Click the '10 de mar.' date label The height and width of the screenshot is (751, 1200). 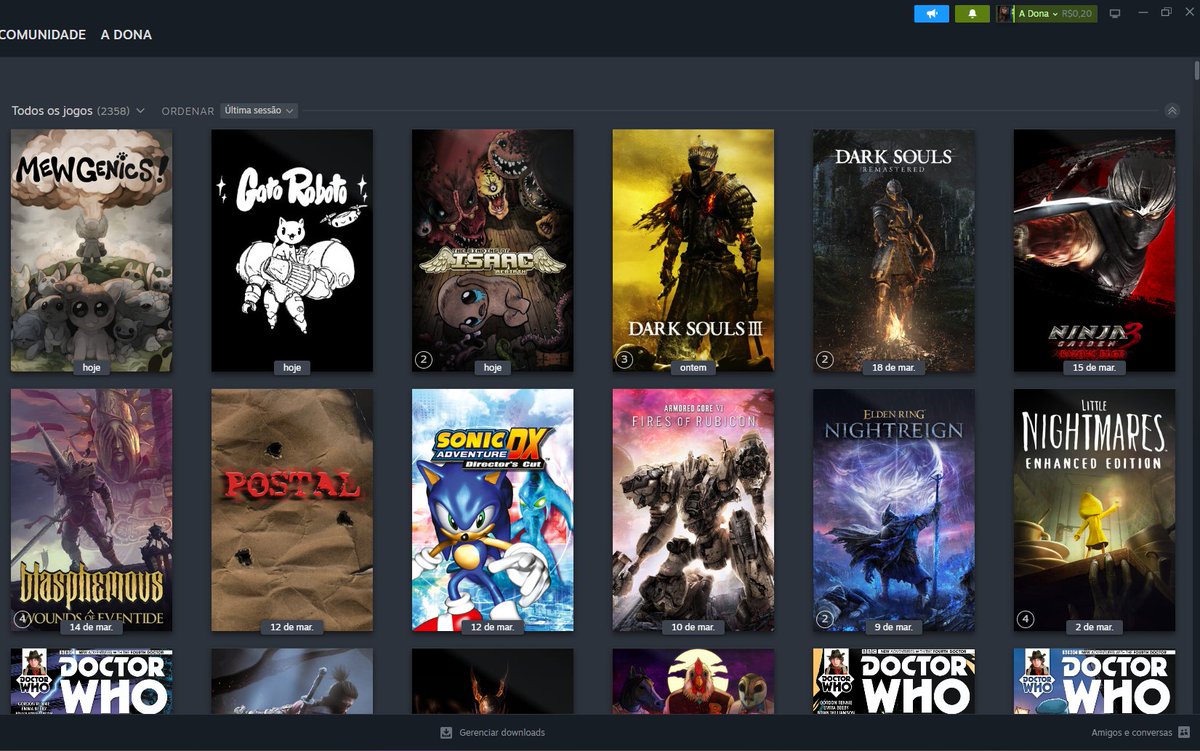[x=693, y=628]
